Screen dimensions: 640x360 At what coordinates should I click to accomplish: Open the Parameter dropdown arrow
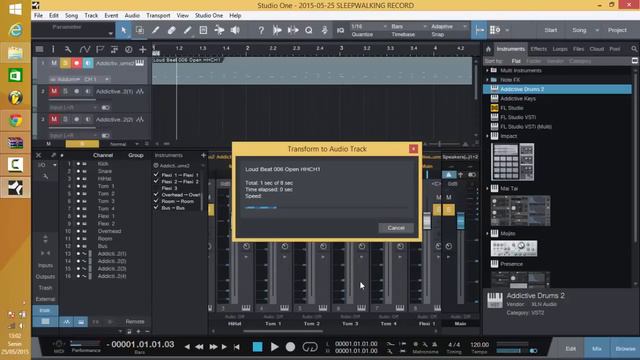(110, 34)
